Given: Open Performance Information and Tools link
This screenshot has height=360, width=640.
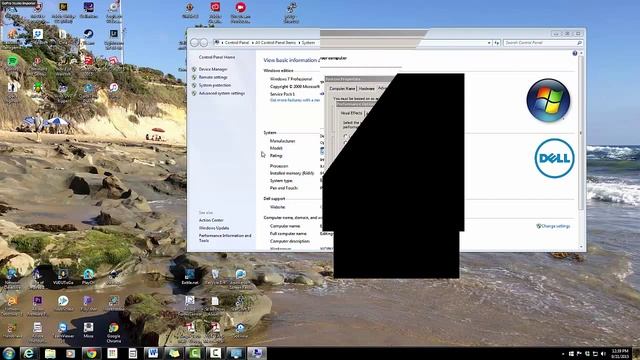Looking at the screenshot, I should (225, 238).
